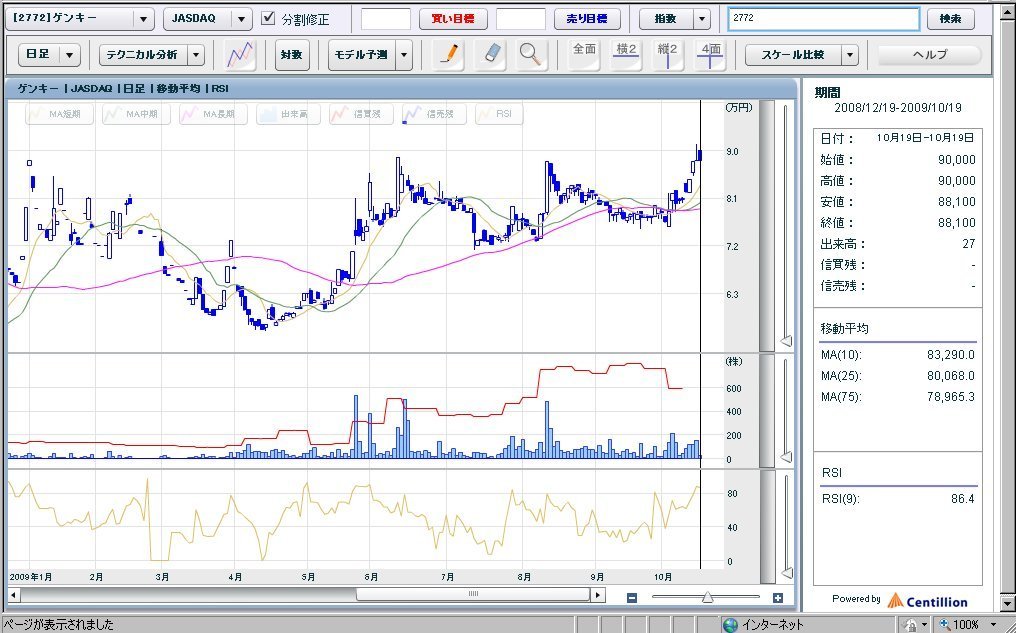
Task: Choose the 縦2 vertical split layout
Action: (668, 55)
